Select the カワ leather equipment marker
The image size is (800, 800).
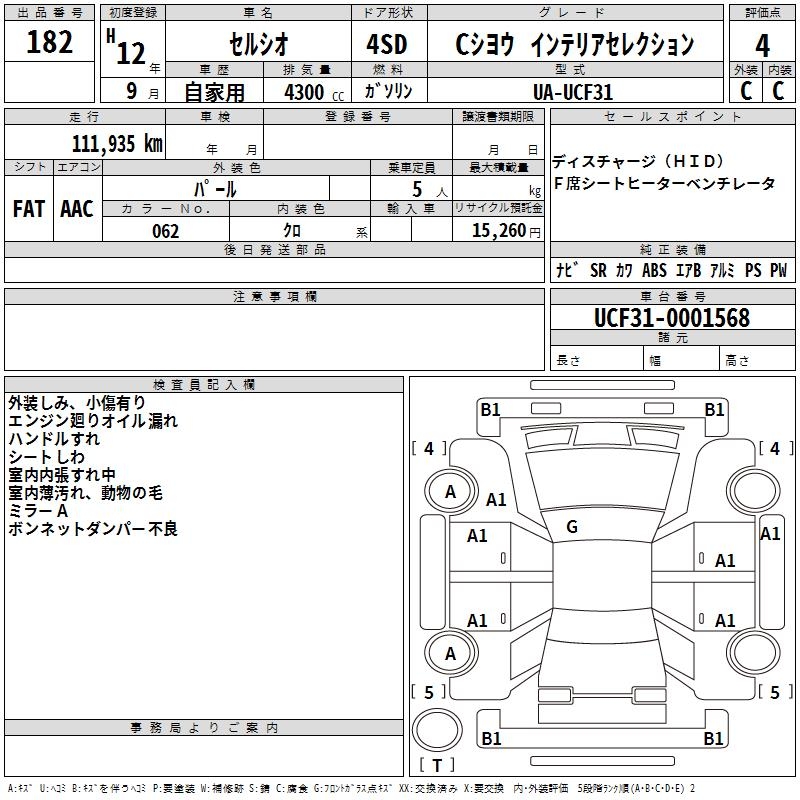coord(624,270)
